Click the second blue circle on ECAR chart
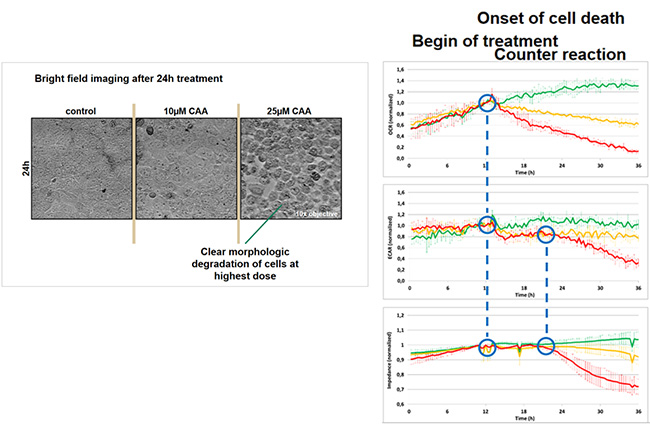Image resolution: width=650 pixels, height=432 pixels. click(546, 235)
